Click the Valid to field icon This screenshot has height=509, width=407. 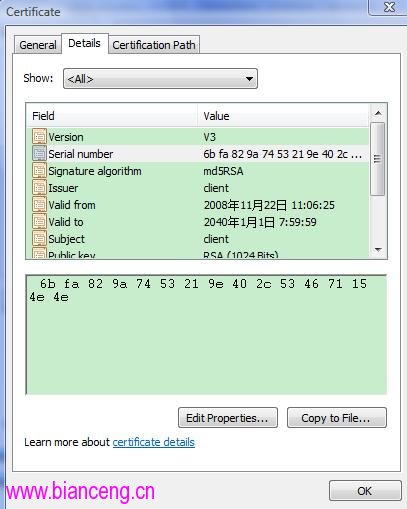point(39,222)
